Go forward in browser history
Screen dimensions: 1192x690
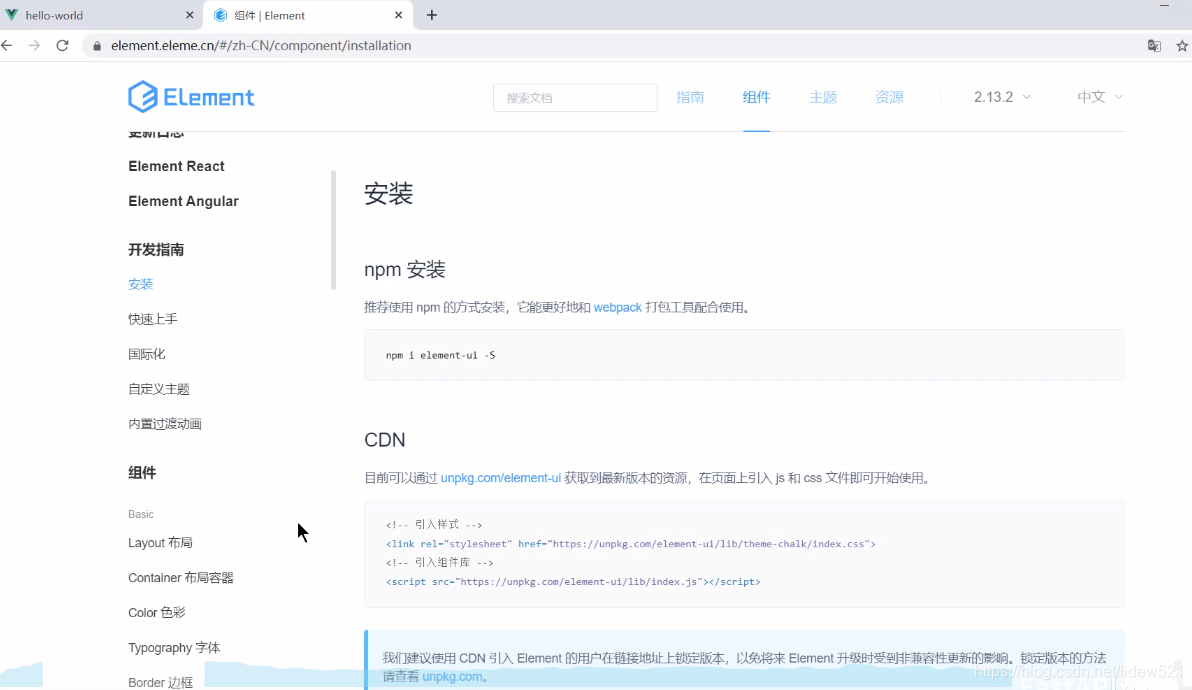coord(34,46)
